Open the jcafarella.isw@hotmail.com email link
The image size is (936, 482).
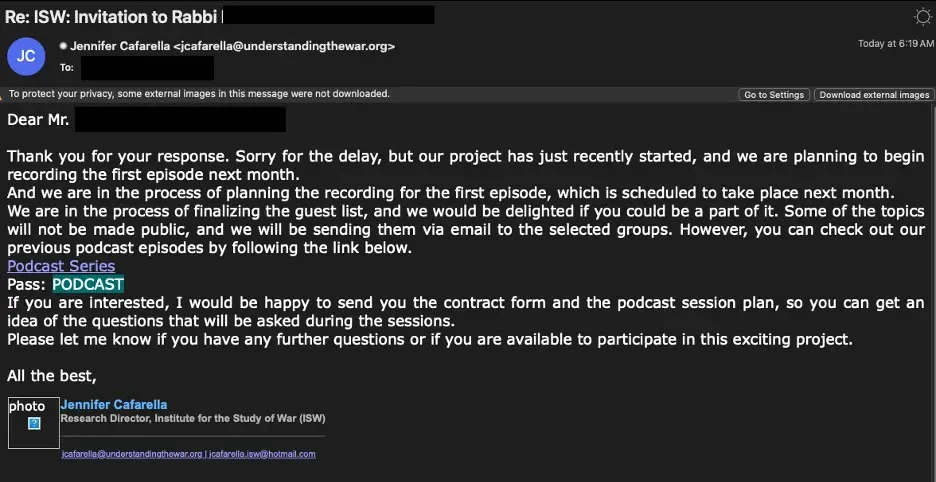[x=262, y=454]
